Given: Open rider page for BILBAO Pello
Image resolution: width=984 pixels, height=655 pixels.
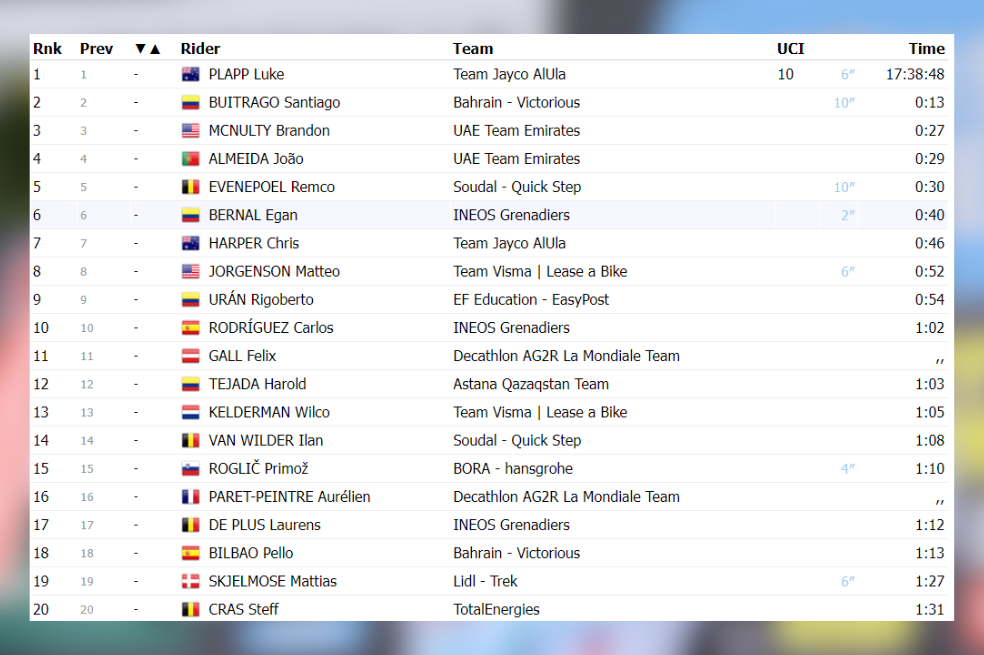Looking at the screenshot, I should point(251,553).
